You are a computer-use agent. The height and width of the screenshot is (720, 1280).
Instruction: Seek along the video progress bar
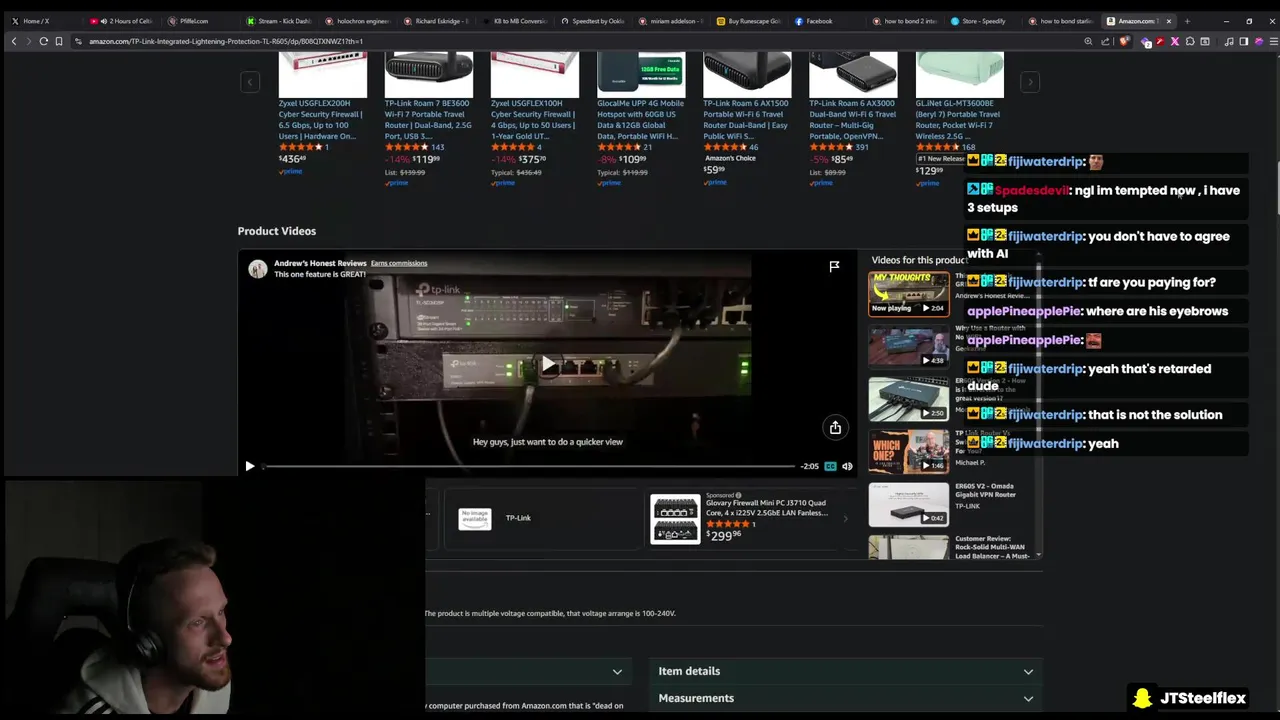tap(529, 466)
